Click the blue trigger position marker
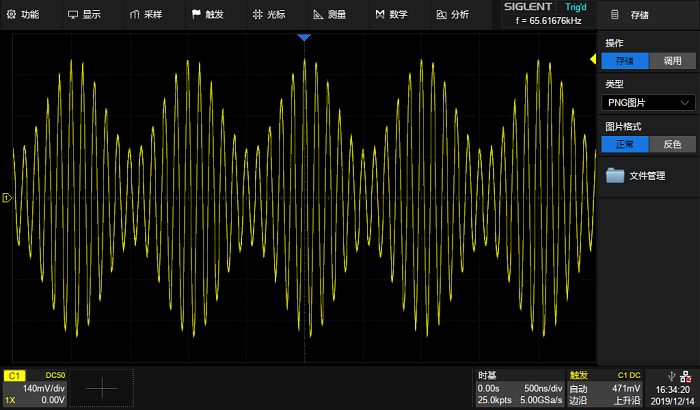The height and width of the screenshot is (410, 700). [304, 38]
